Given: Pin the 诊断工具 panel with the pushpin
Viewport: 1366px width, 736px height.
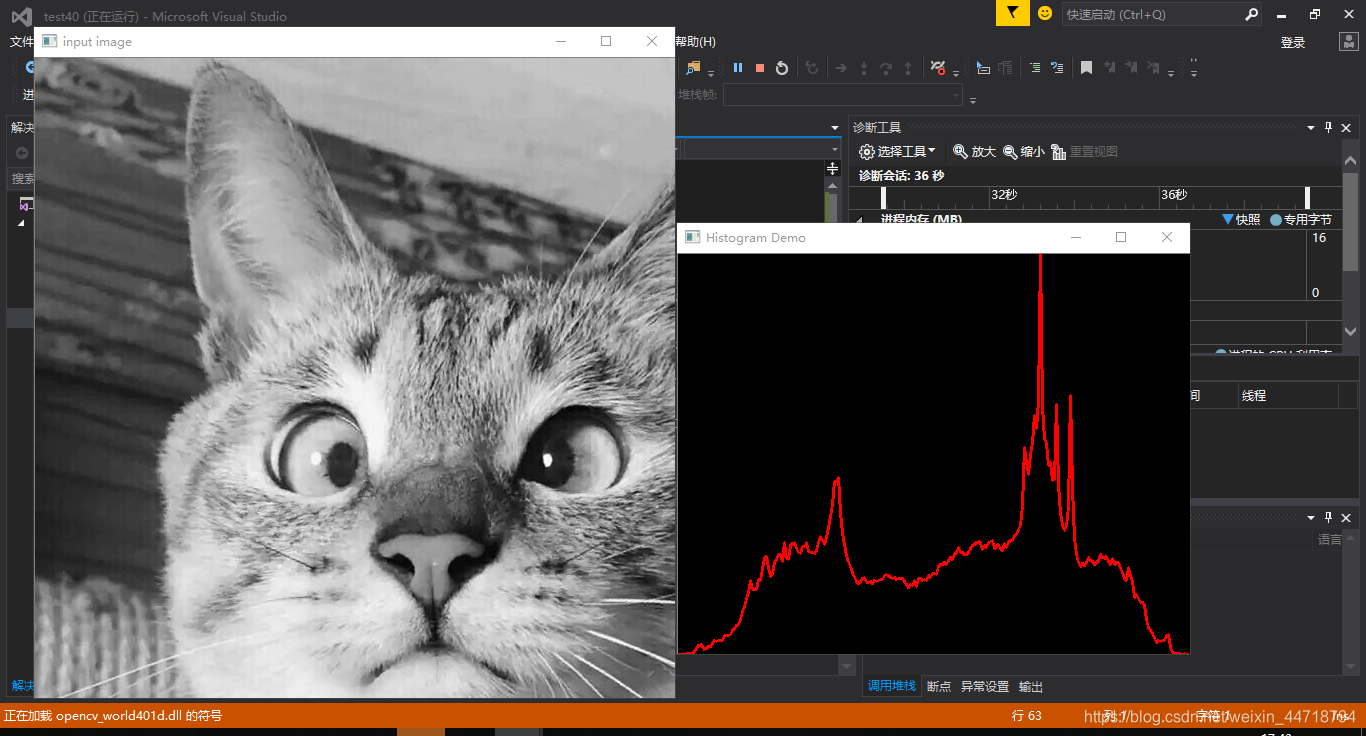Looking at the screenshot, I should click(x=1329, y=127).
